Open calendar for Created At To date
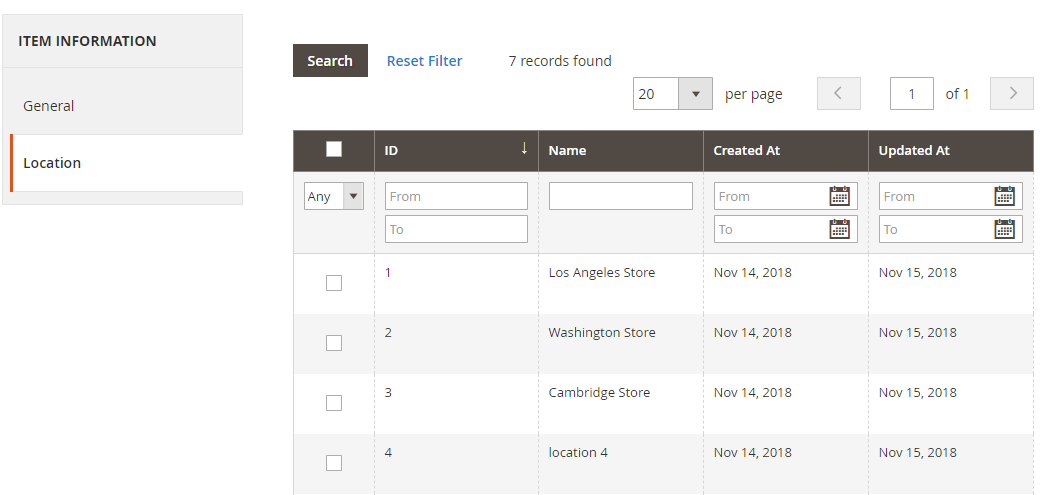The height and width of the screenshot is (495, 1041). 839,229
